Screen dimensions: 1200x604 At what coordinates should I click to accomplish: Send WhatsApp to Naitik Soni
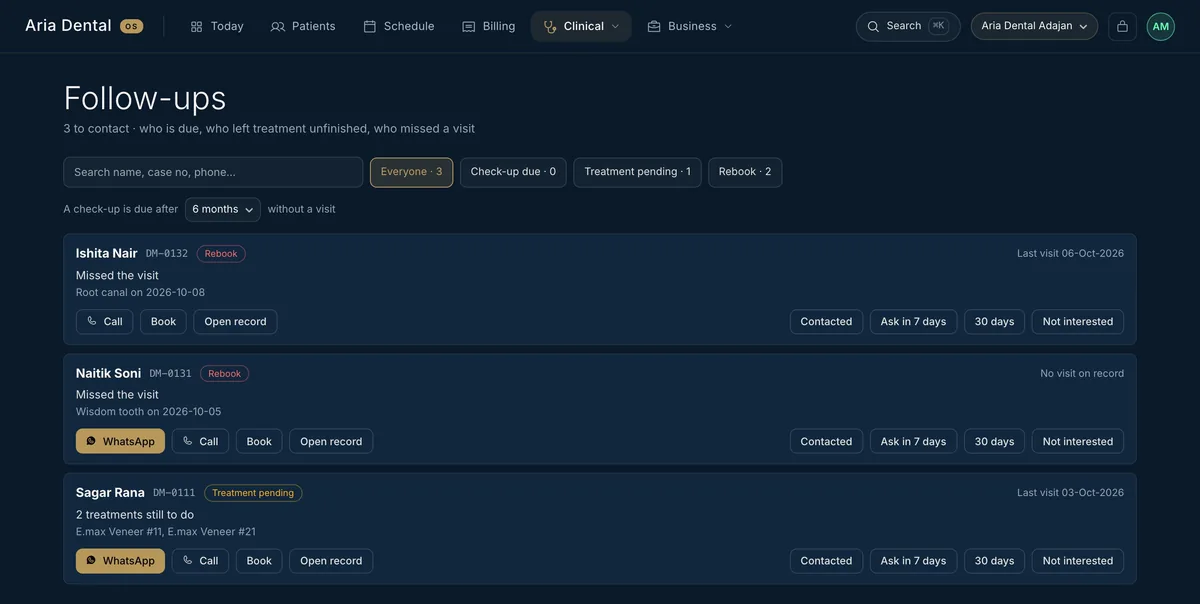point(120,441)
